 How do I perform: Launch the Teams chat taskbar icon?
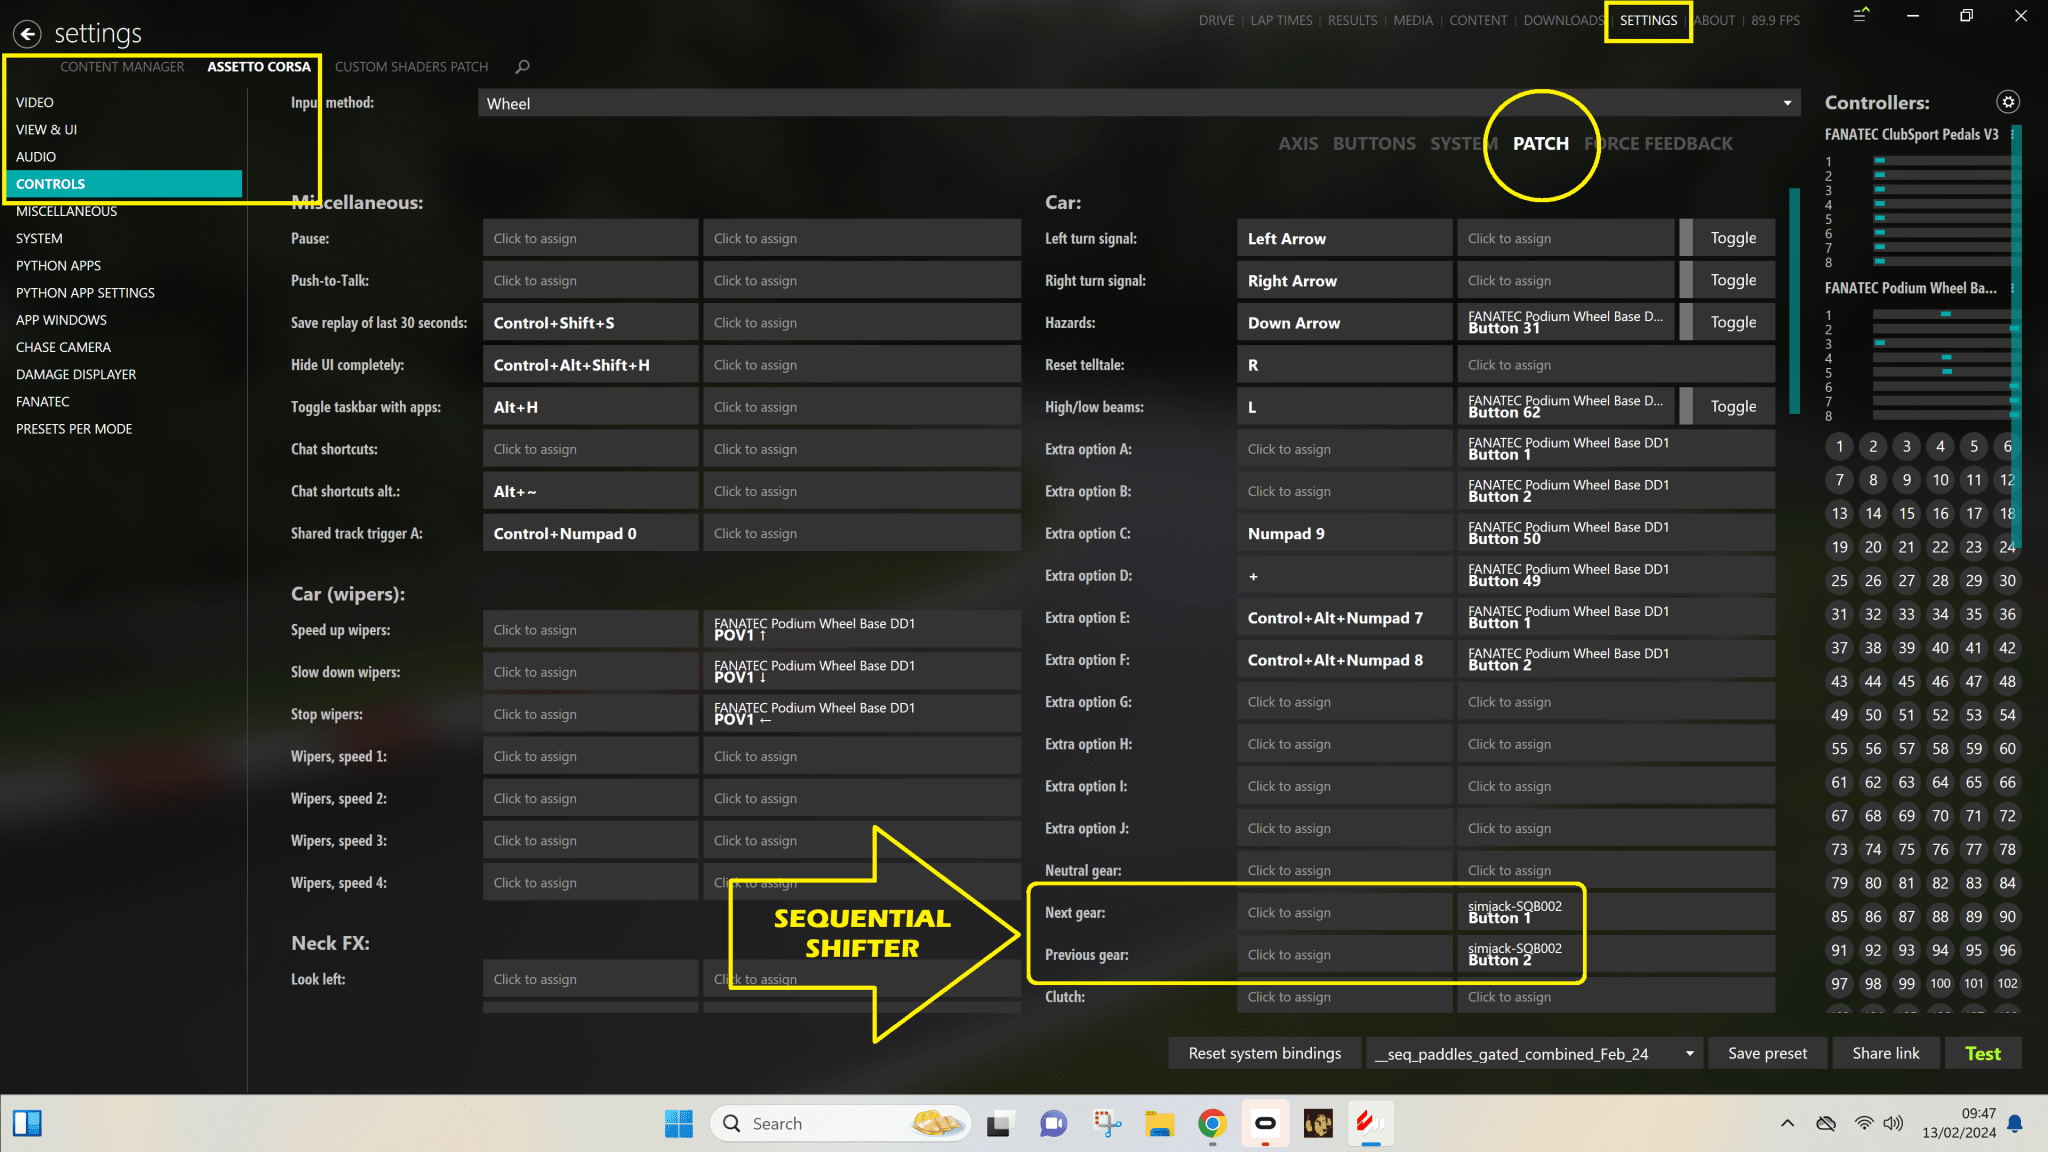click(1052, 1124)
